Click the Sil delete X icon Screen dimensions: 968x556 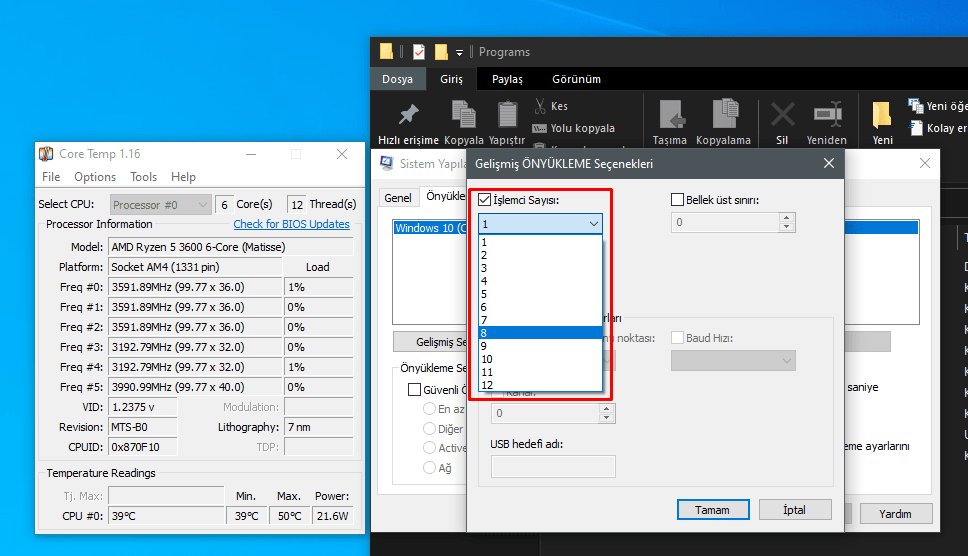click(x=782, y=115)
